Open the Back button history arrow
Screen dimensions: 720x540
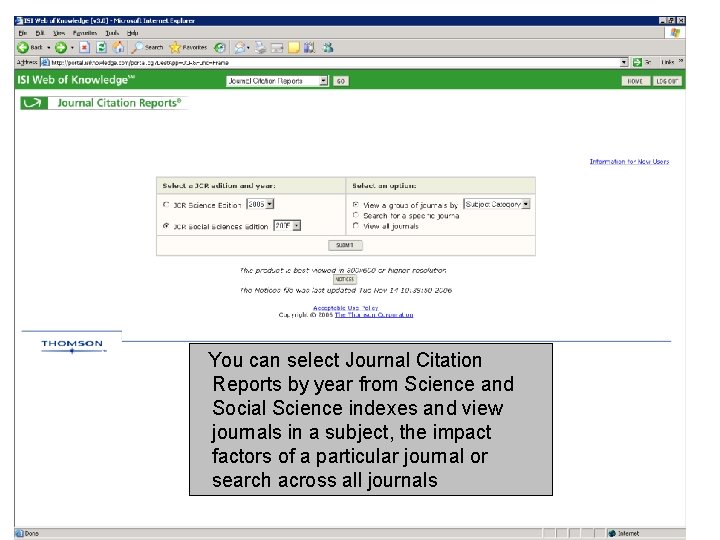click(49, 48)
